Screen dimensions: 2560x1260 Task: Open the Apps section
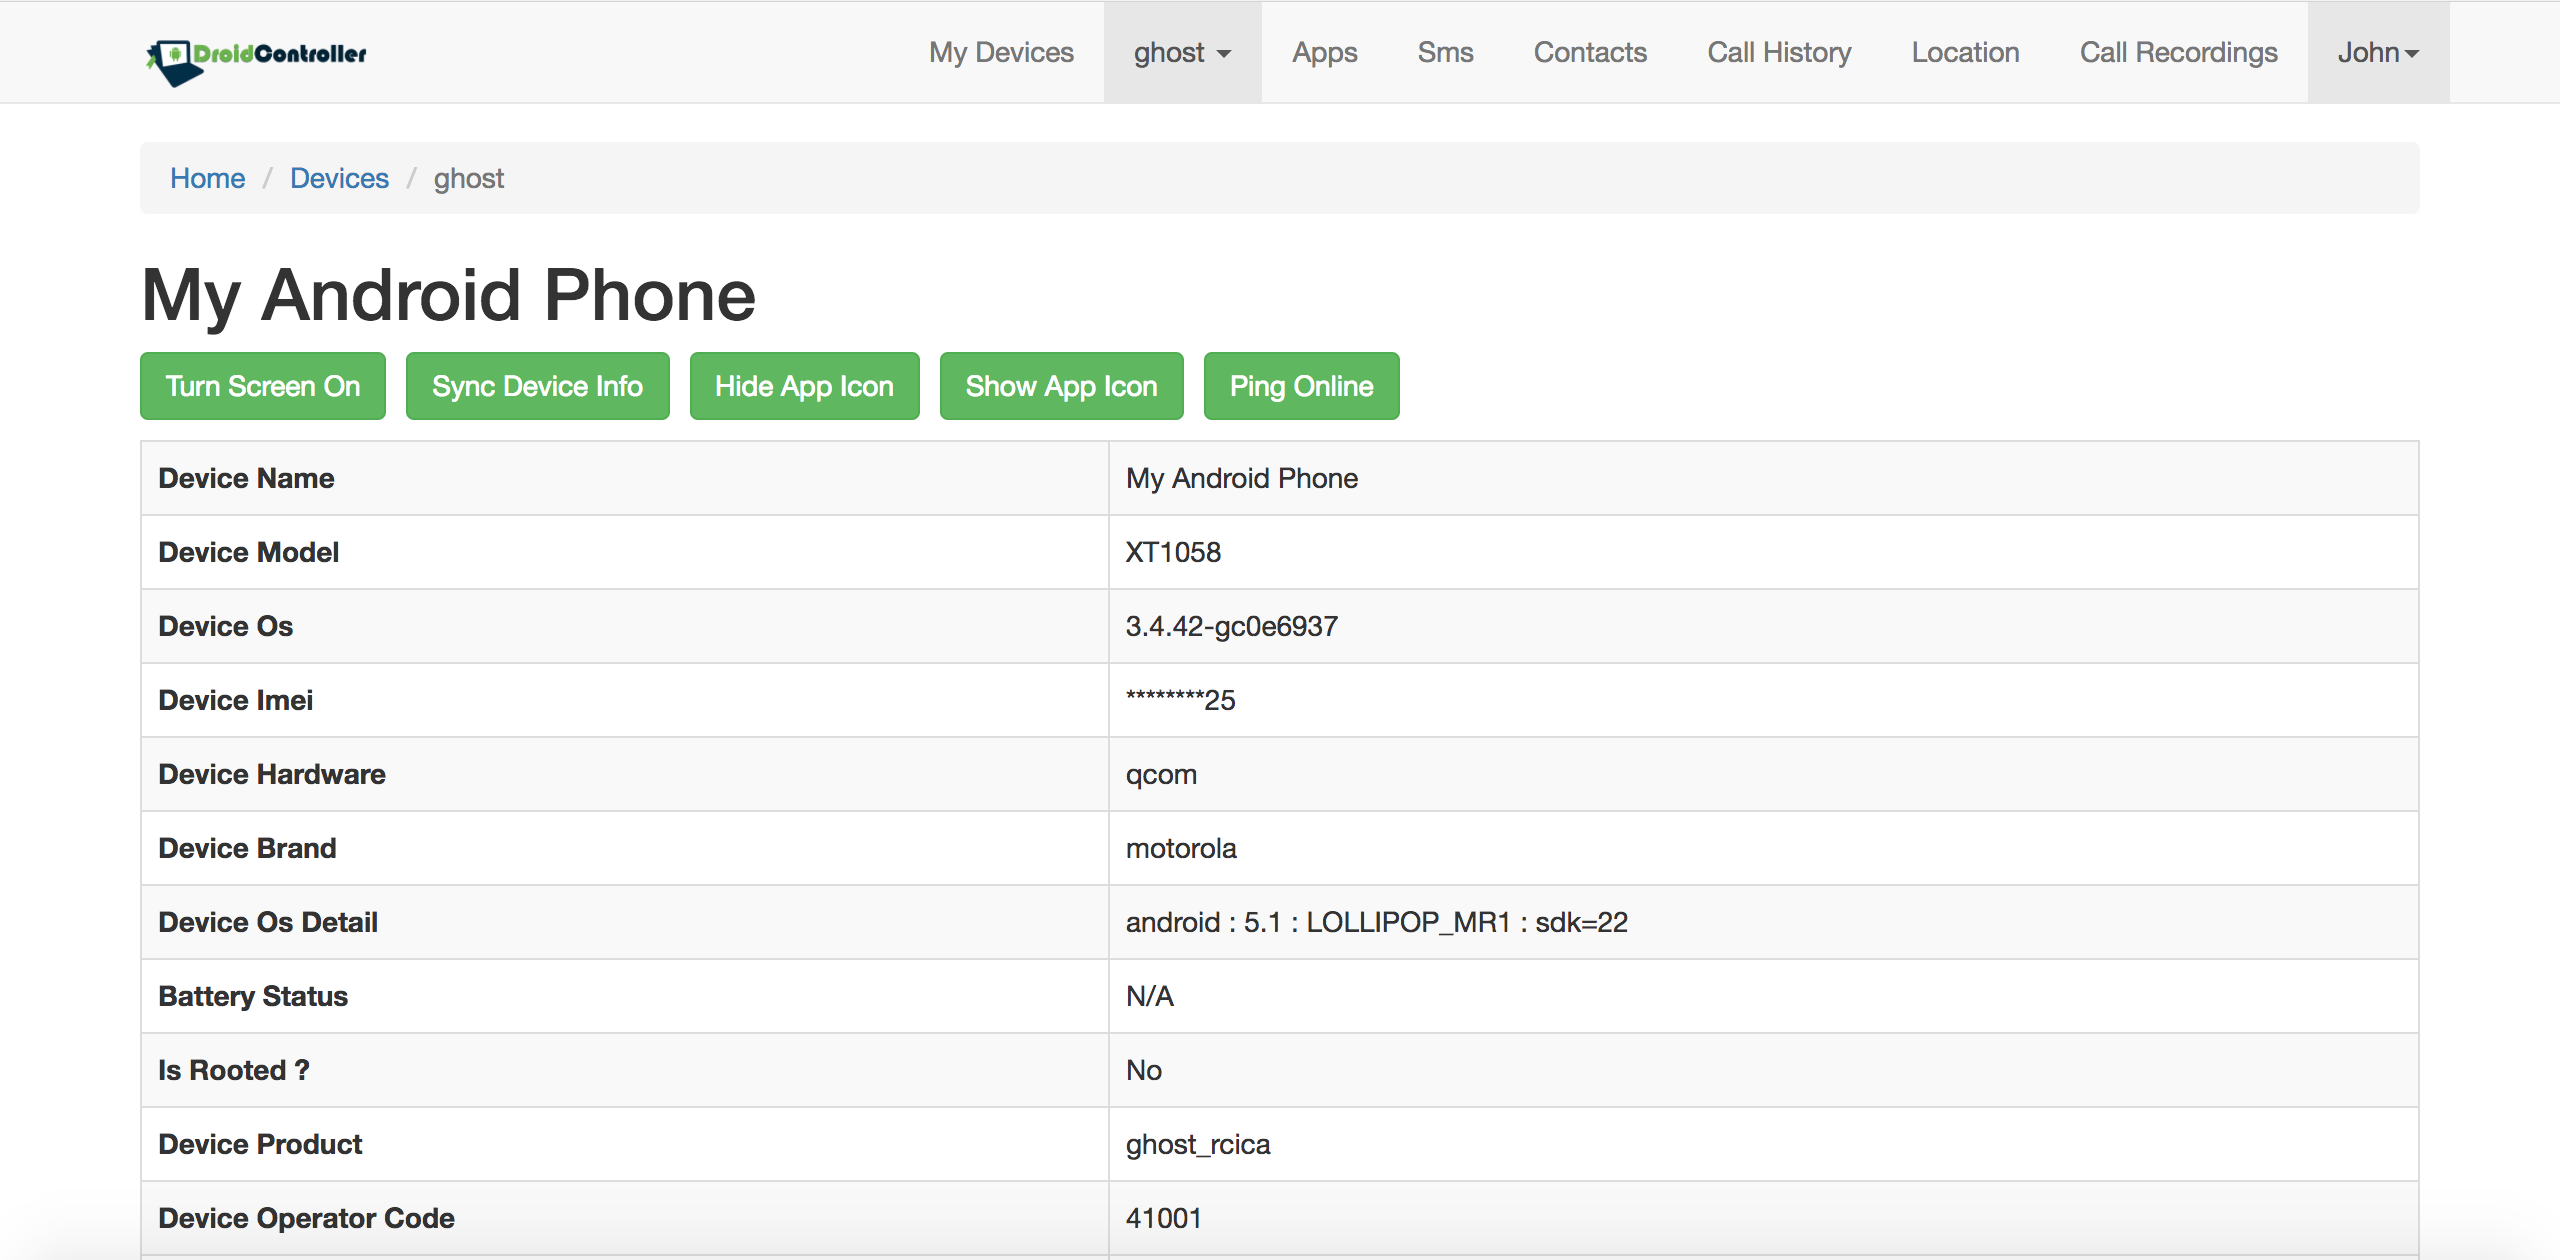click(1324, 53)
